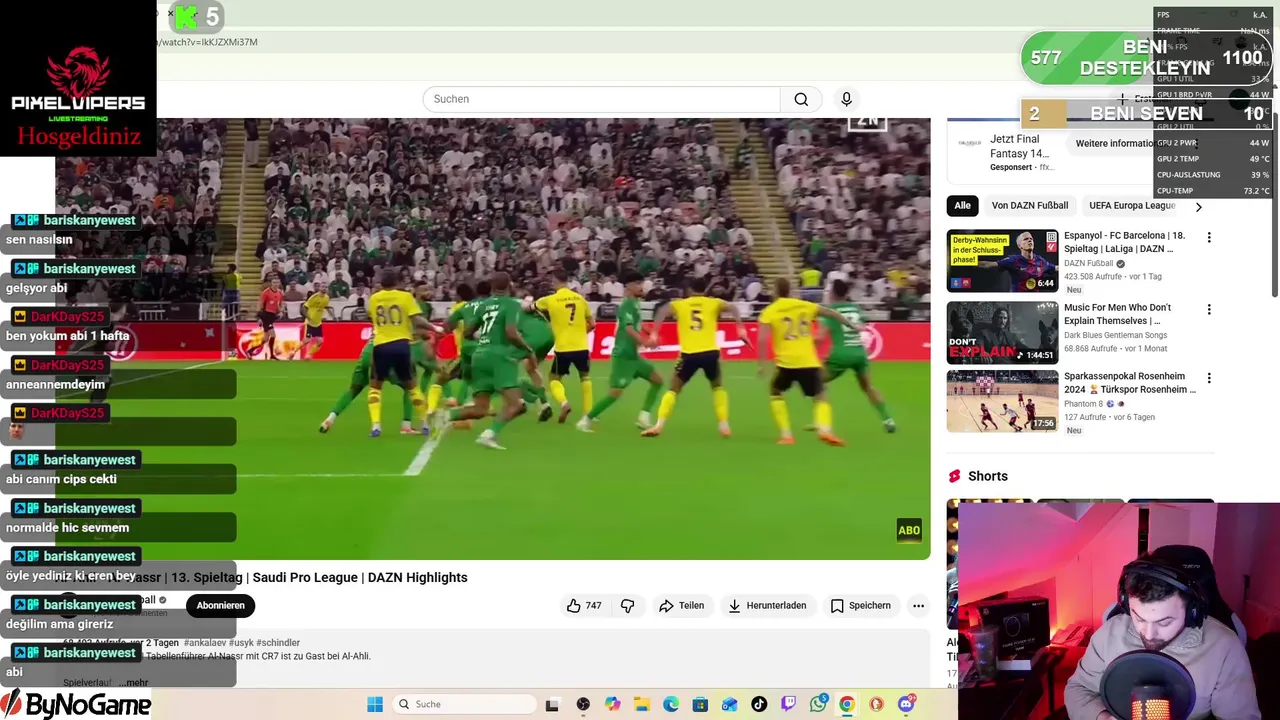Viewport: 1280px width, 720px height.
Task: Launch Copilot from the taskbar
Action: coord(612,704)
